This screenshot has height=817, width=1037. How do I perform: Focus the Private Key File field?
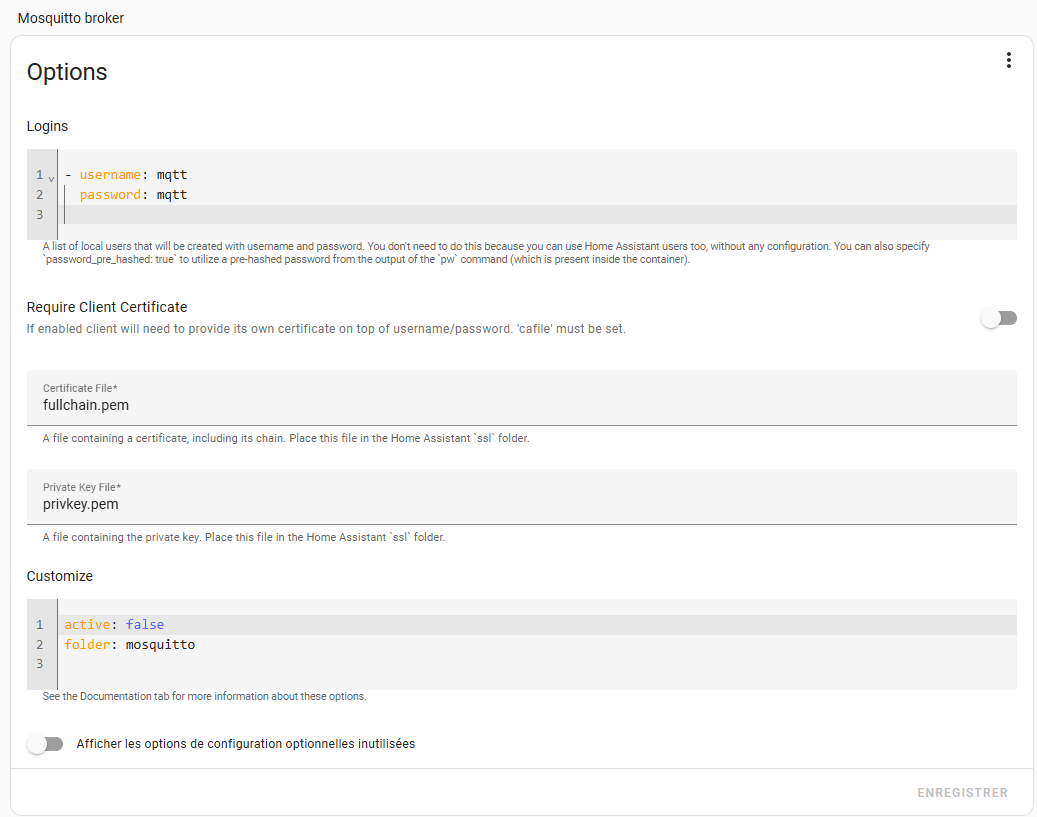coord(521,504)
